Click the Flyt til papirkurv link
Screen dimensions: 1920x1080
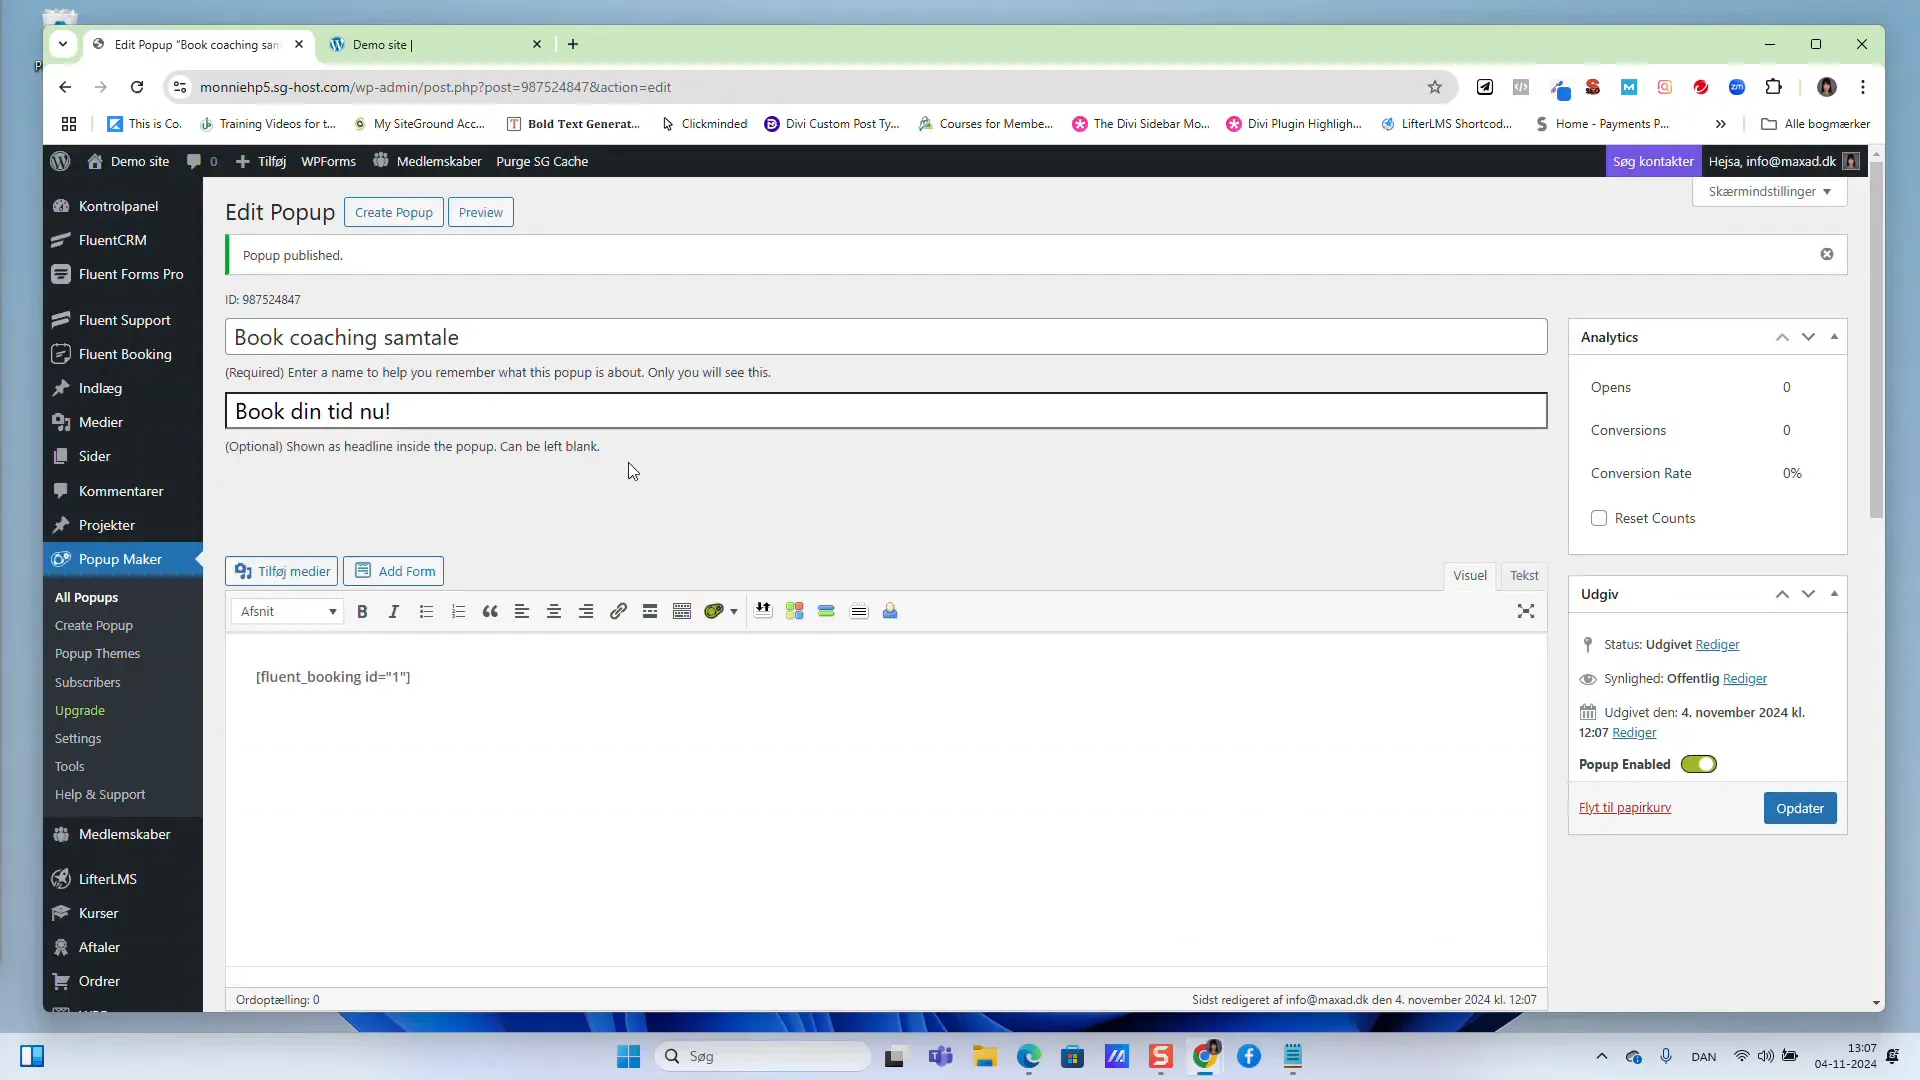(x=1624, y=807)
